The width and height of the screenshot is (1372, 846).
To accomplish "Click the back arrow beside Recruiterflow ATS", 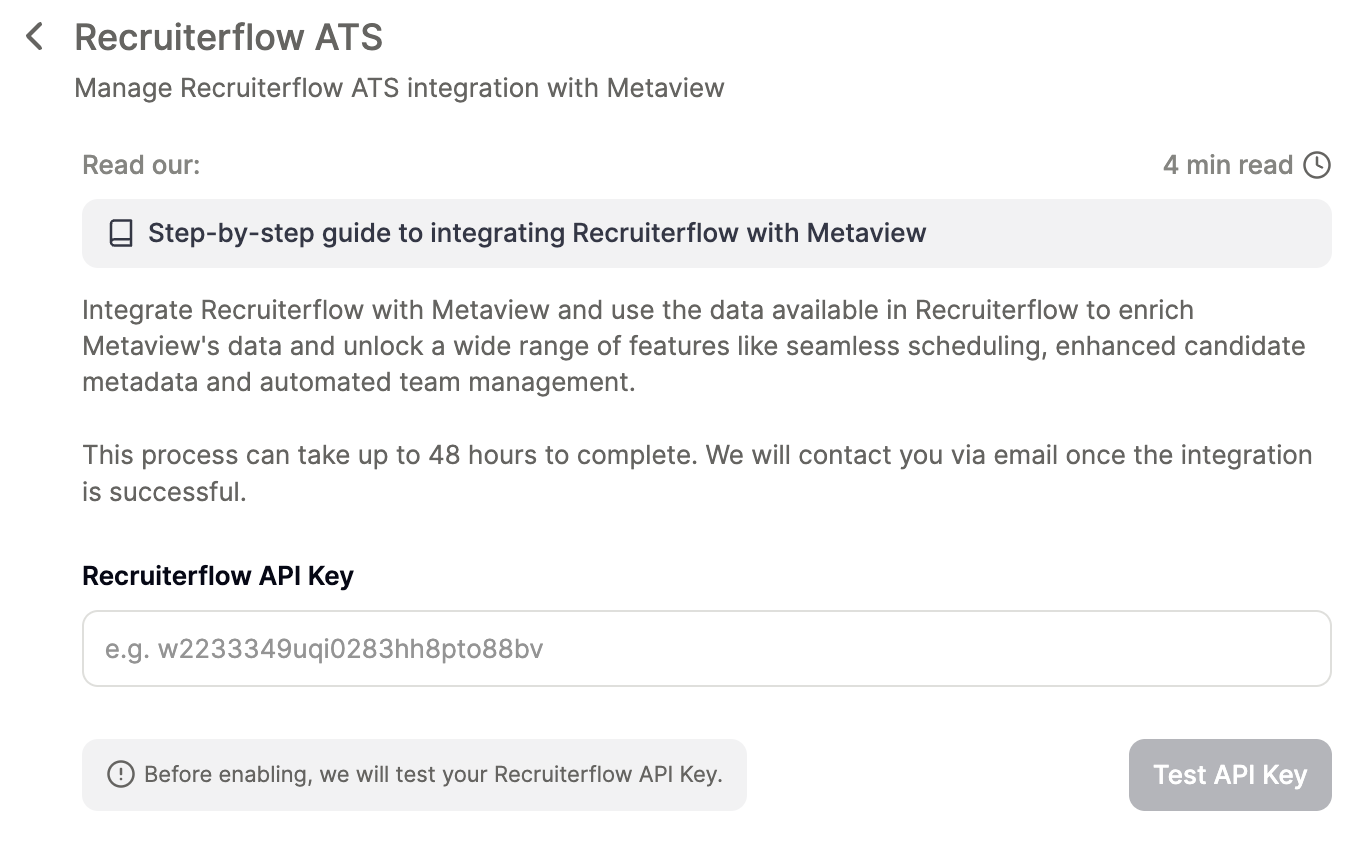I will click(x=35, y=38).
